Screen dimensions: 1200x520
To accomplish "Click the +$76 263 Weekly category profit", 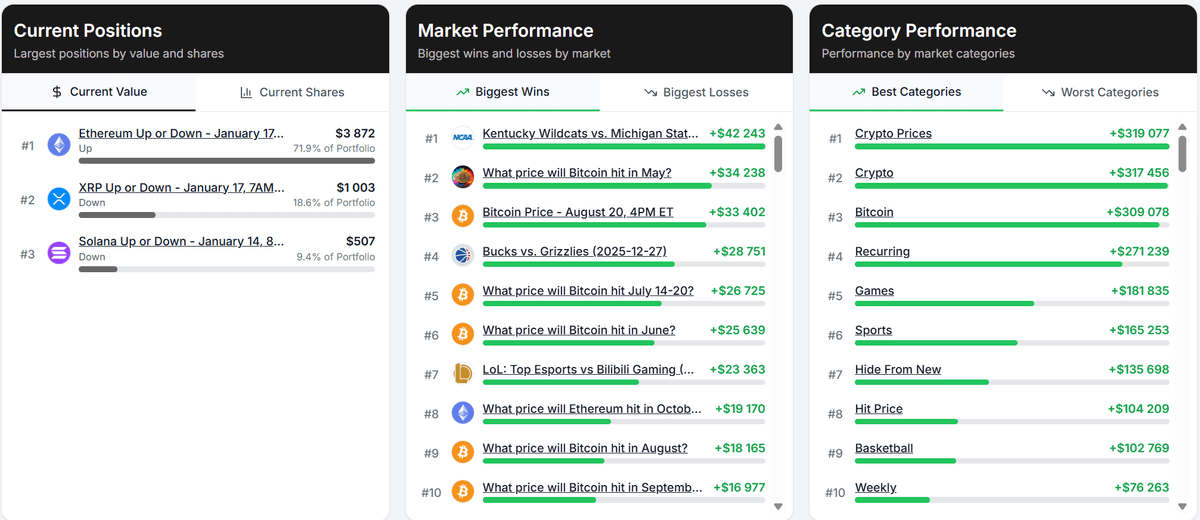I will click(1142, 487).
